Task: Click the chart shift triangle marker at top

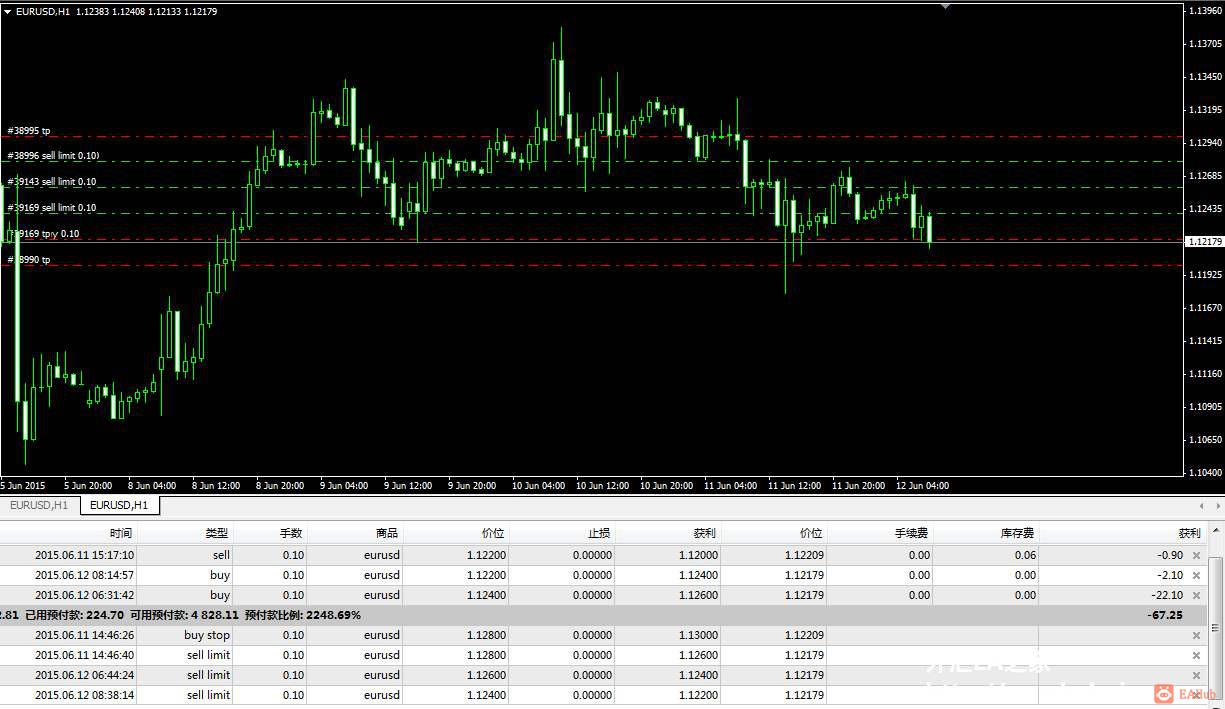Action: click(946, 6)
